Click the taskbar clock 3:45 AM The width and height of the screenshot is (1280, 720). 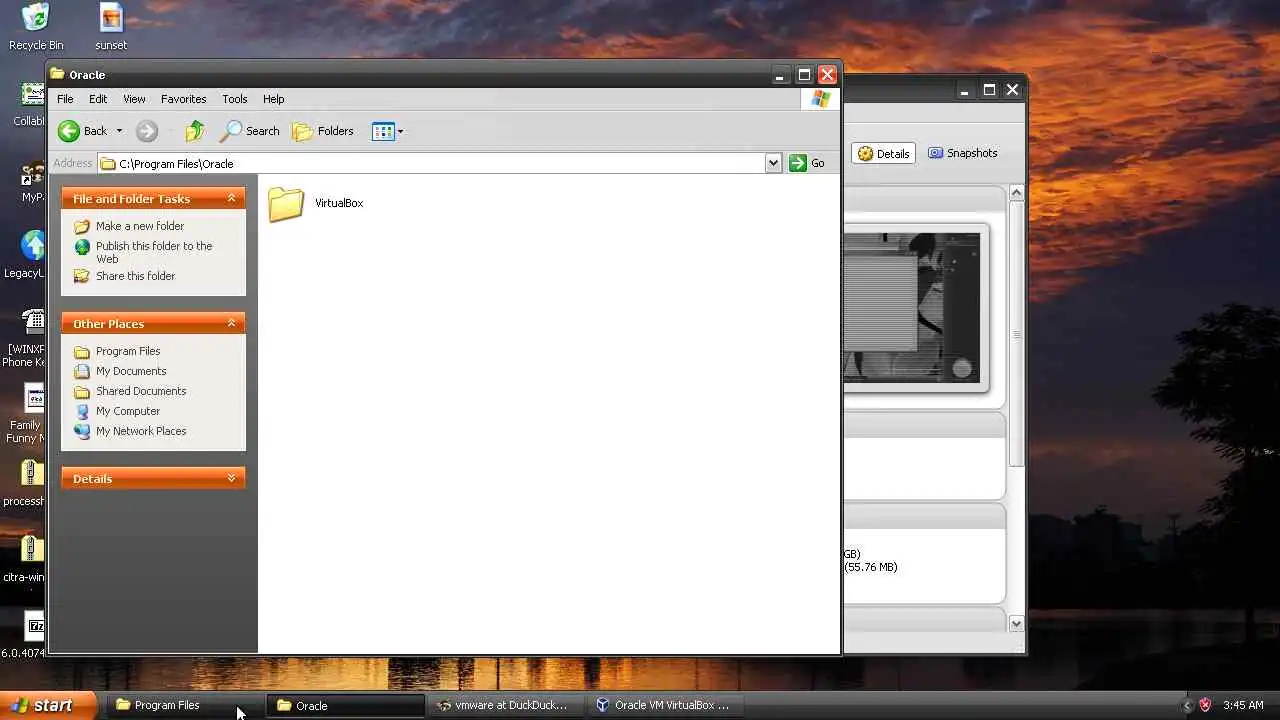coord(1243,705)
